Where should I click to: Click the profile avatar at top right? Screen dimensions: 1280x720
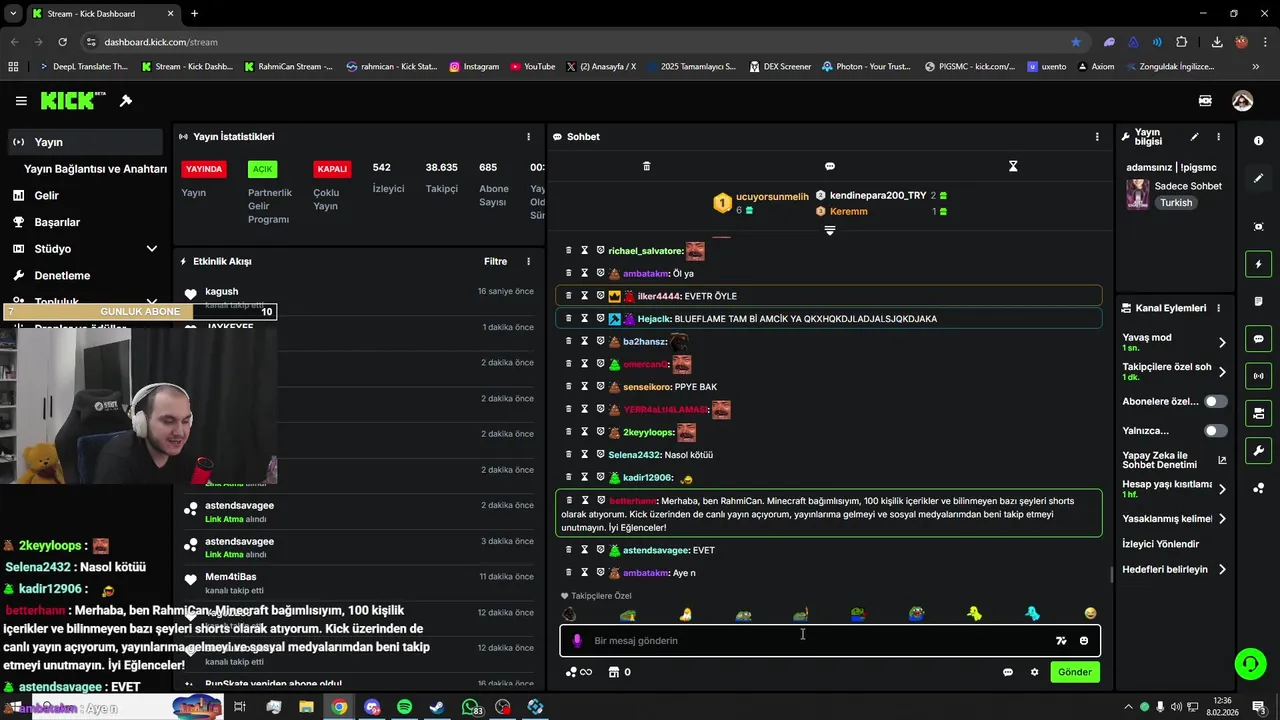[1242, 101]
